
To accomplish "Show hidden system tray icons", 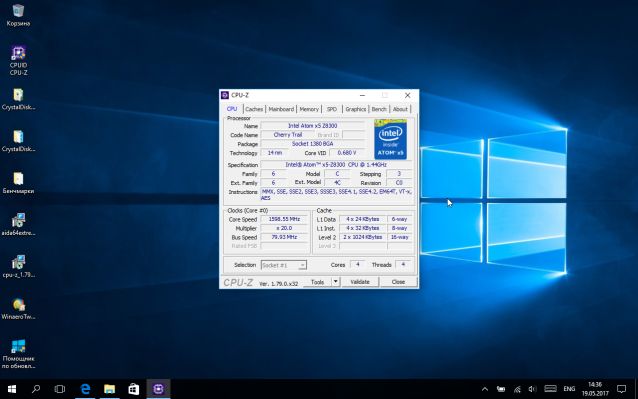I will click(485, 389).
